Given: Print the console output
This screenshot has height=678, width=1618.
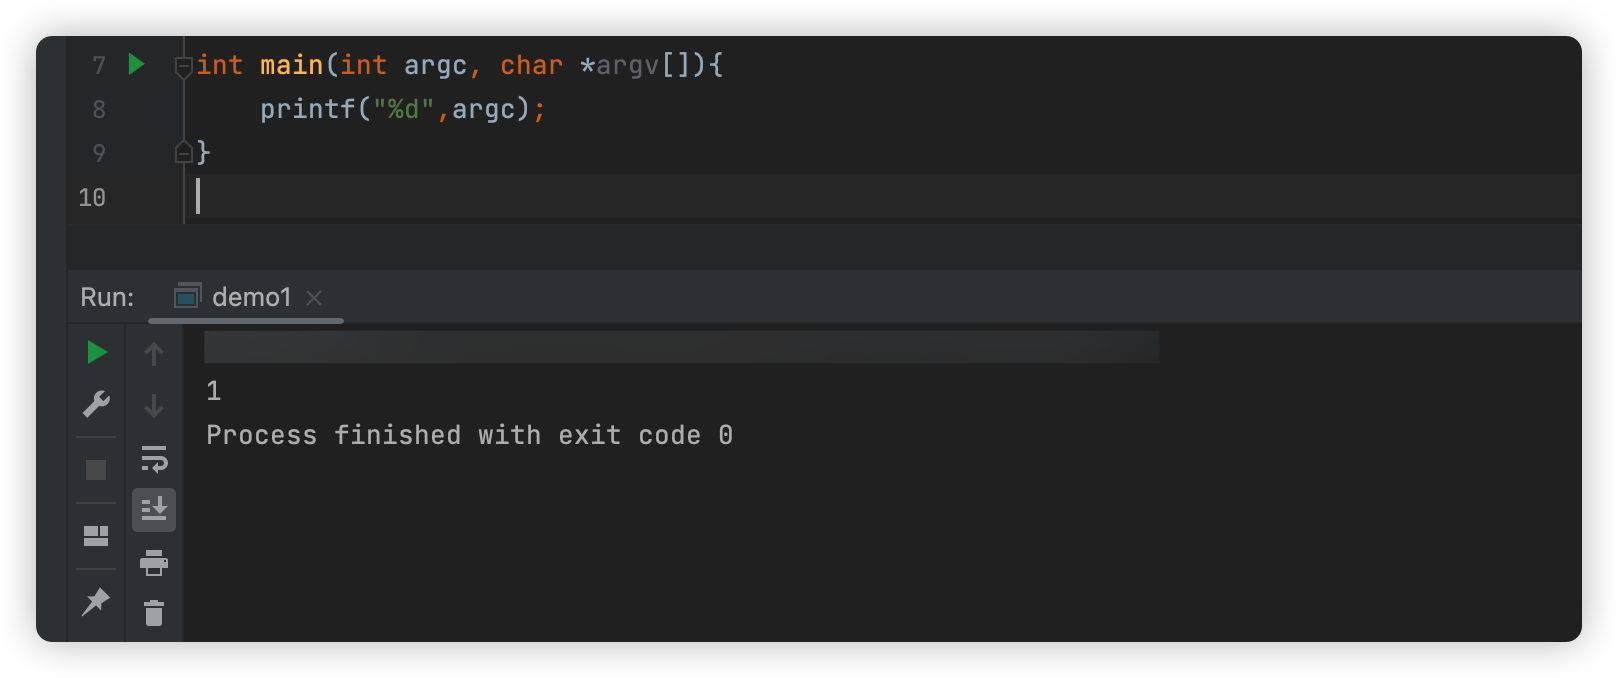Looking at the screenshot, I should click(154, 563).
